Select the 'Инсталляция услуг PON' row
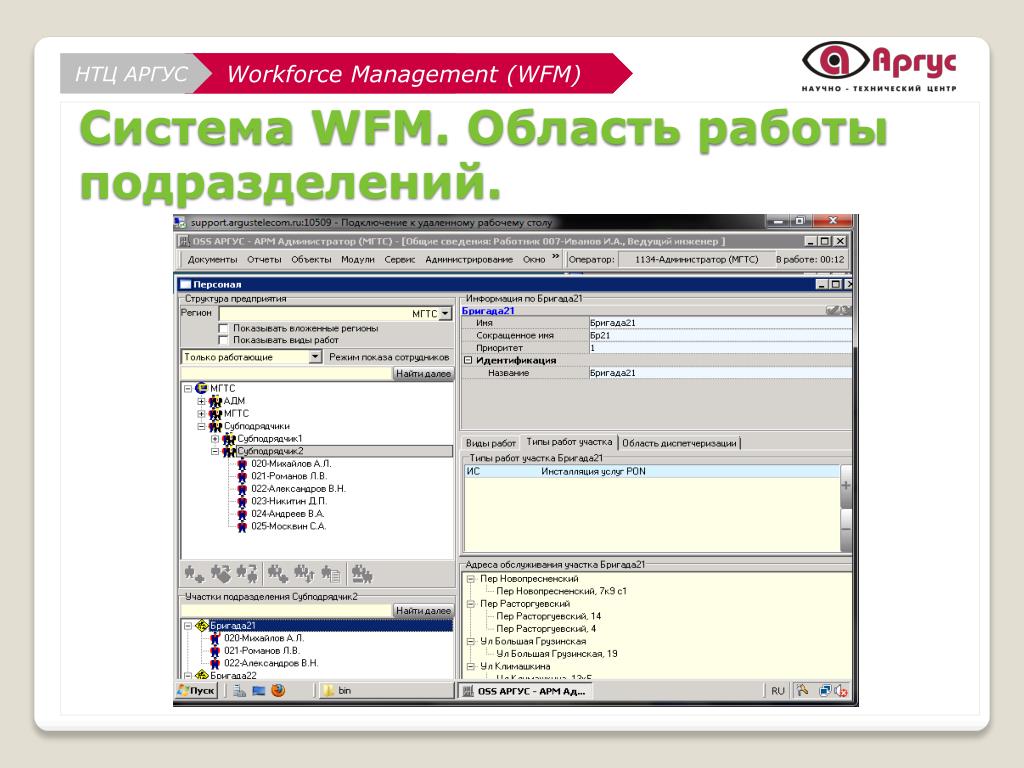Image resolution: width=1024 pixels, height=768 pixels. coord(652,472)
